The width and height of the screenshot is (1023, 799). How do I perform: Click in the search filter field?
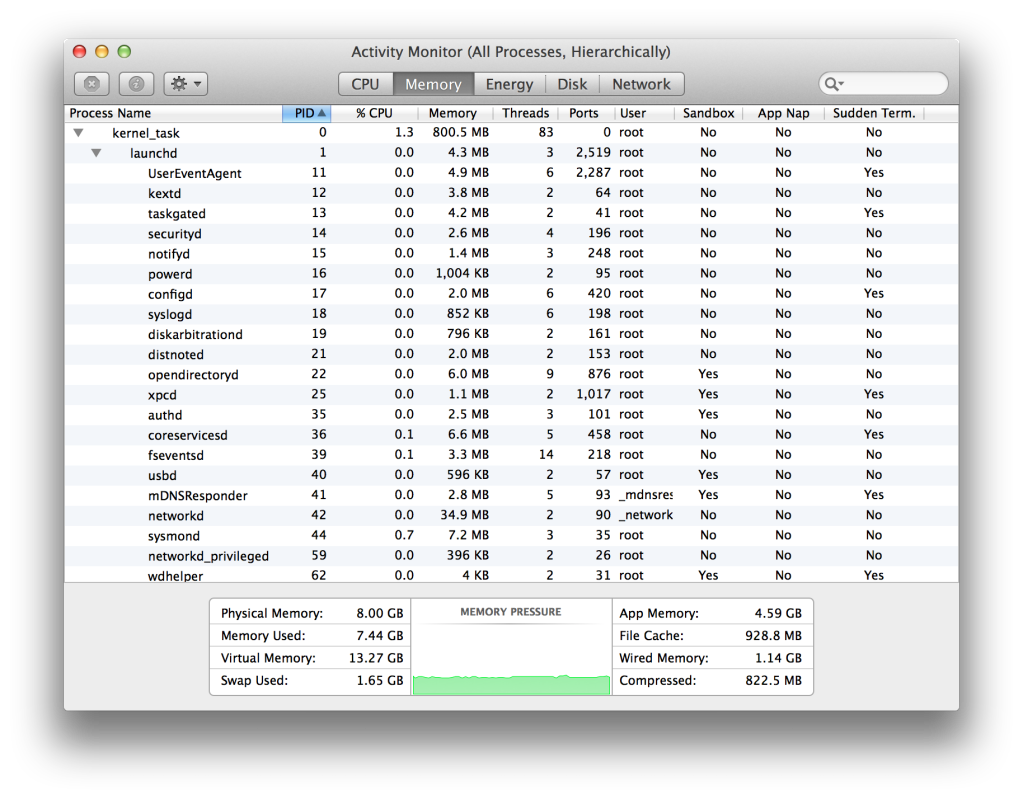click(893, 84)
